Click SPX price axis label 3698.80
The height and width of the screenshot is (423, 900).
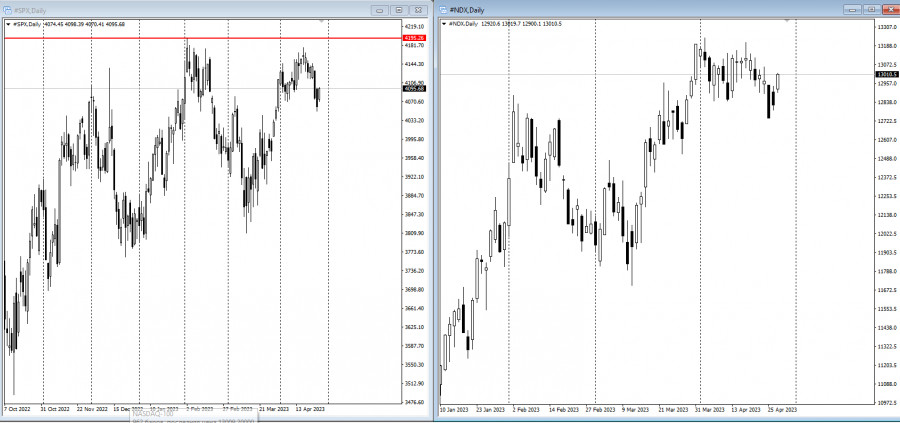pos(414,290)
